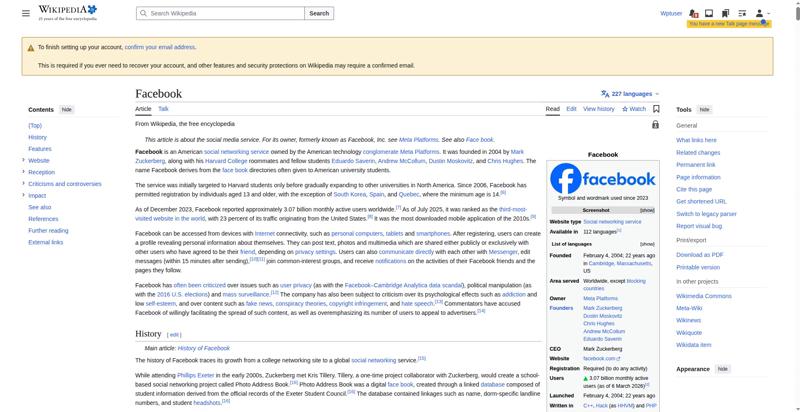Image resolution: width=800 pixels, height=412 pixels.
Task: Click the warning triangle icon in the banner
Action: (x=31, y=47)
